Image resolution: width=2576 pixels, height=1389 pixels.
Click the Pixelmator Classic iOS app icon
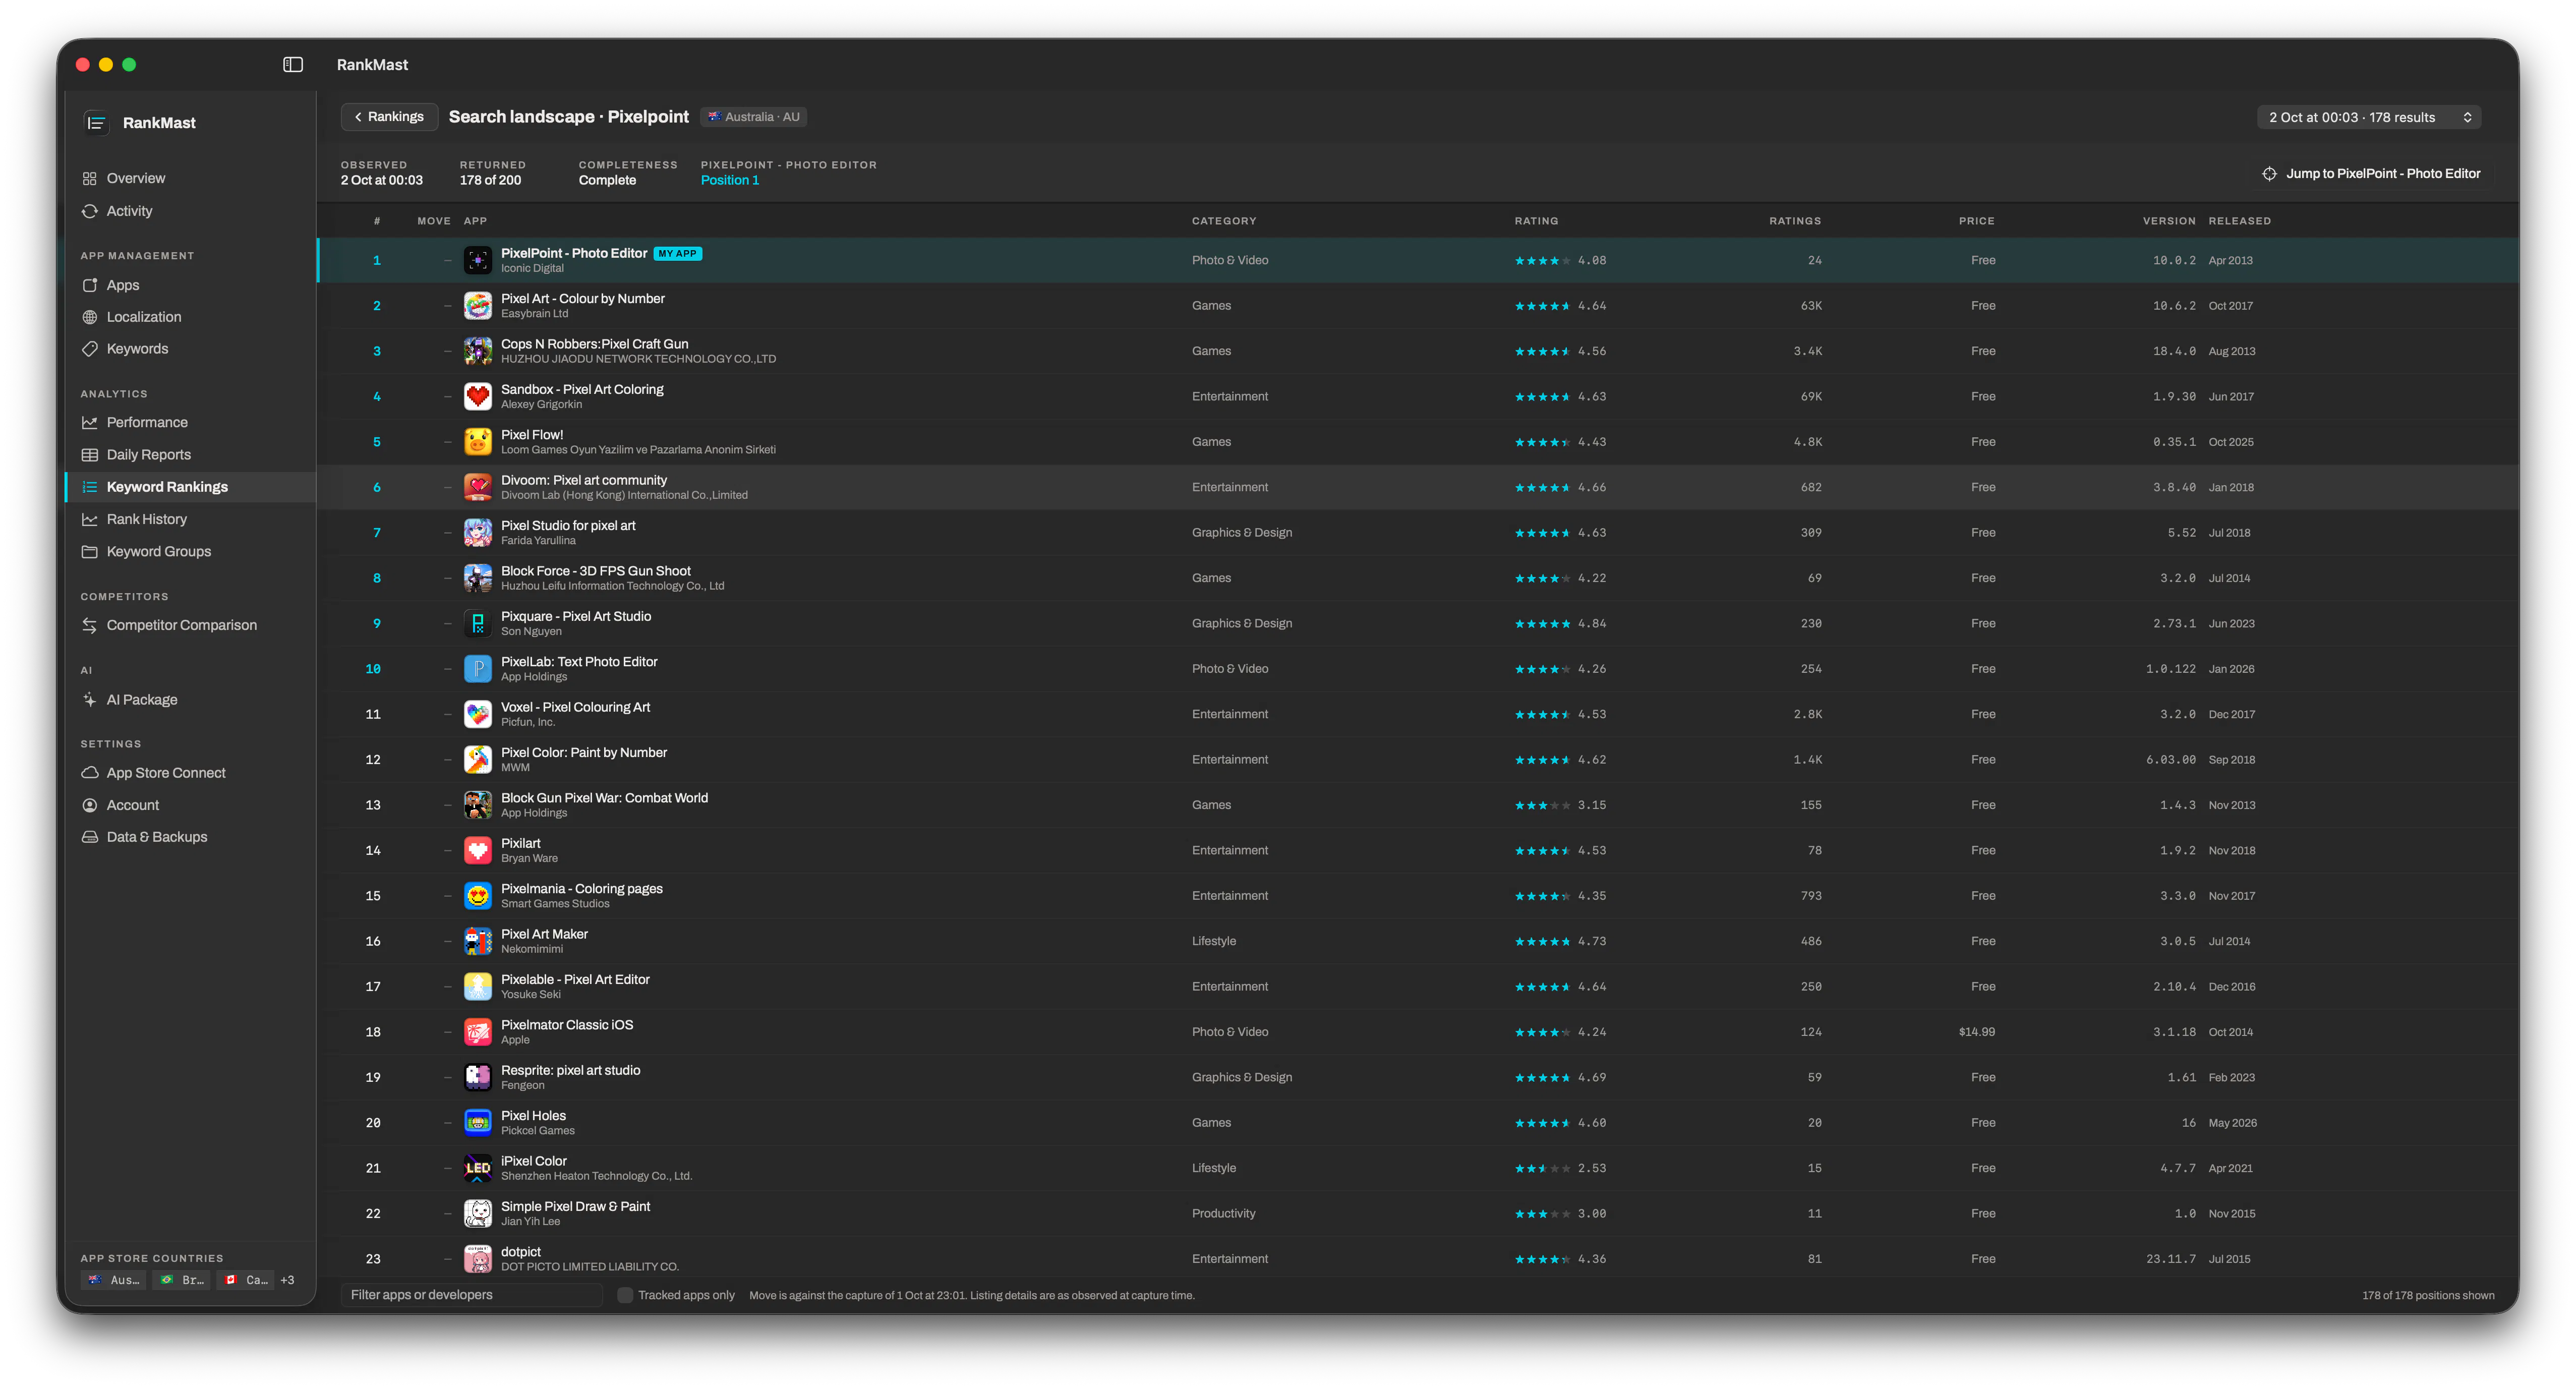point(478,1032)
